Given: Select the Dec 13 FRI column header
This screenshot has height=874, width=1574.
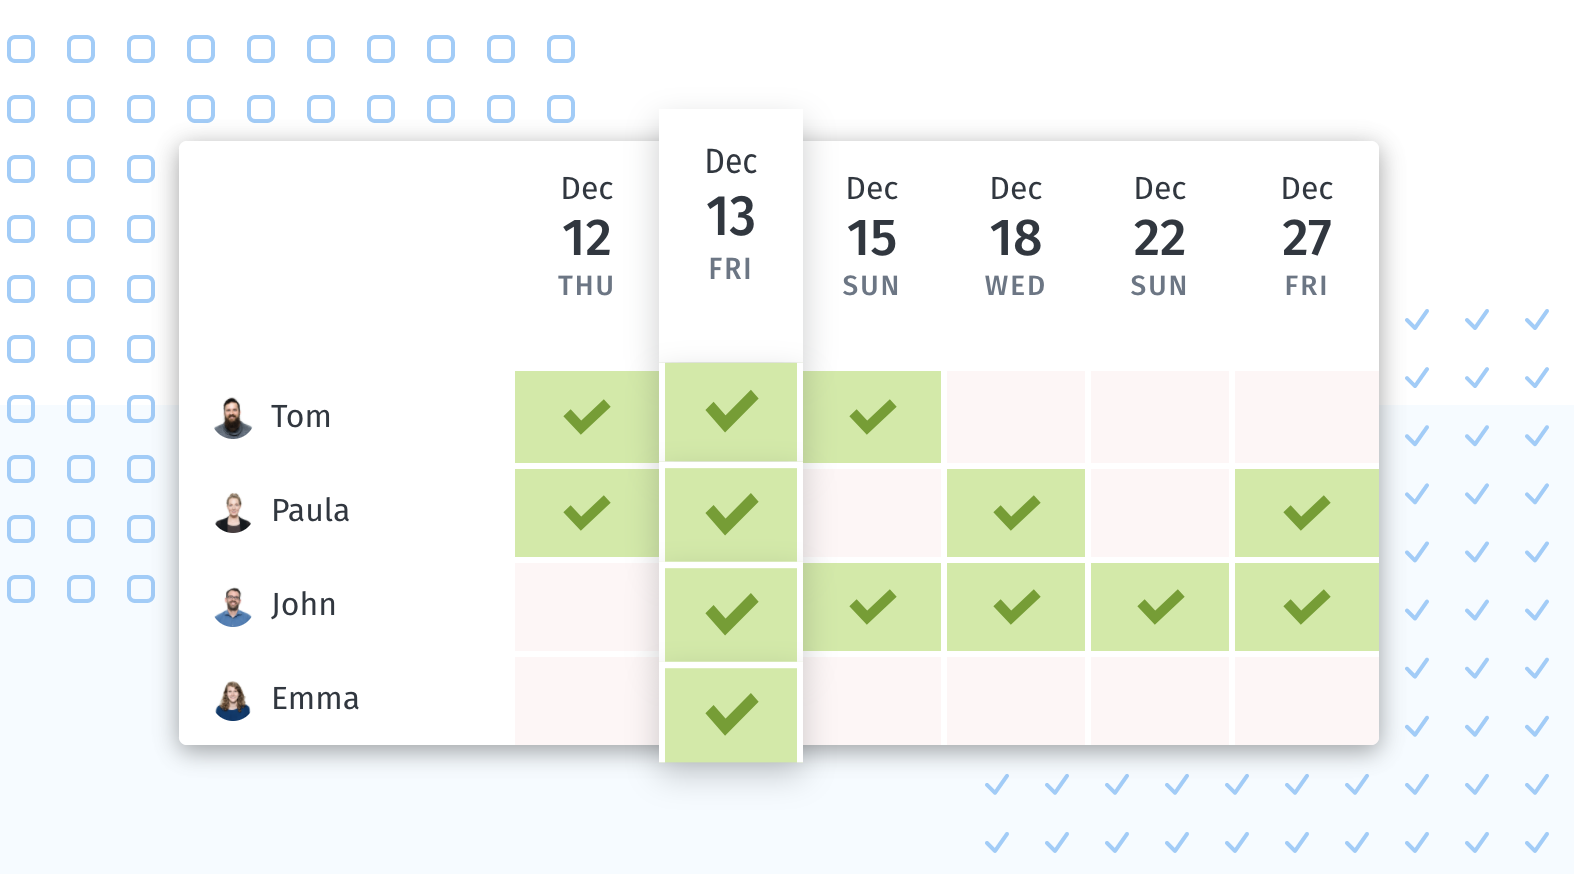Looking at the screenshot, I should (x=731, y=214).
